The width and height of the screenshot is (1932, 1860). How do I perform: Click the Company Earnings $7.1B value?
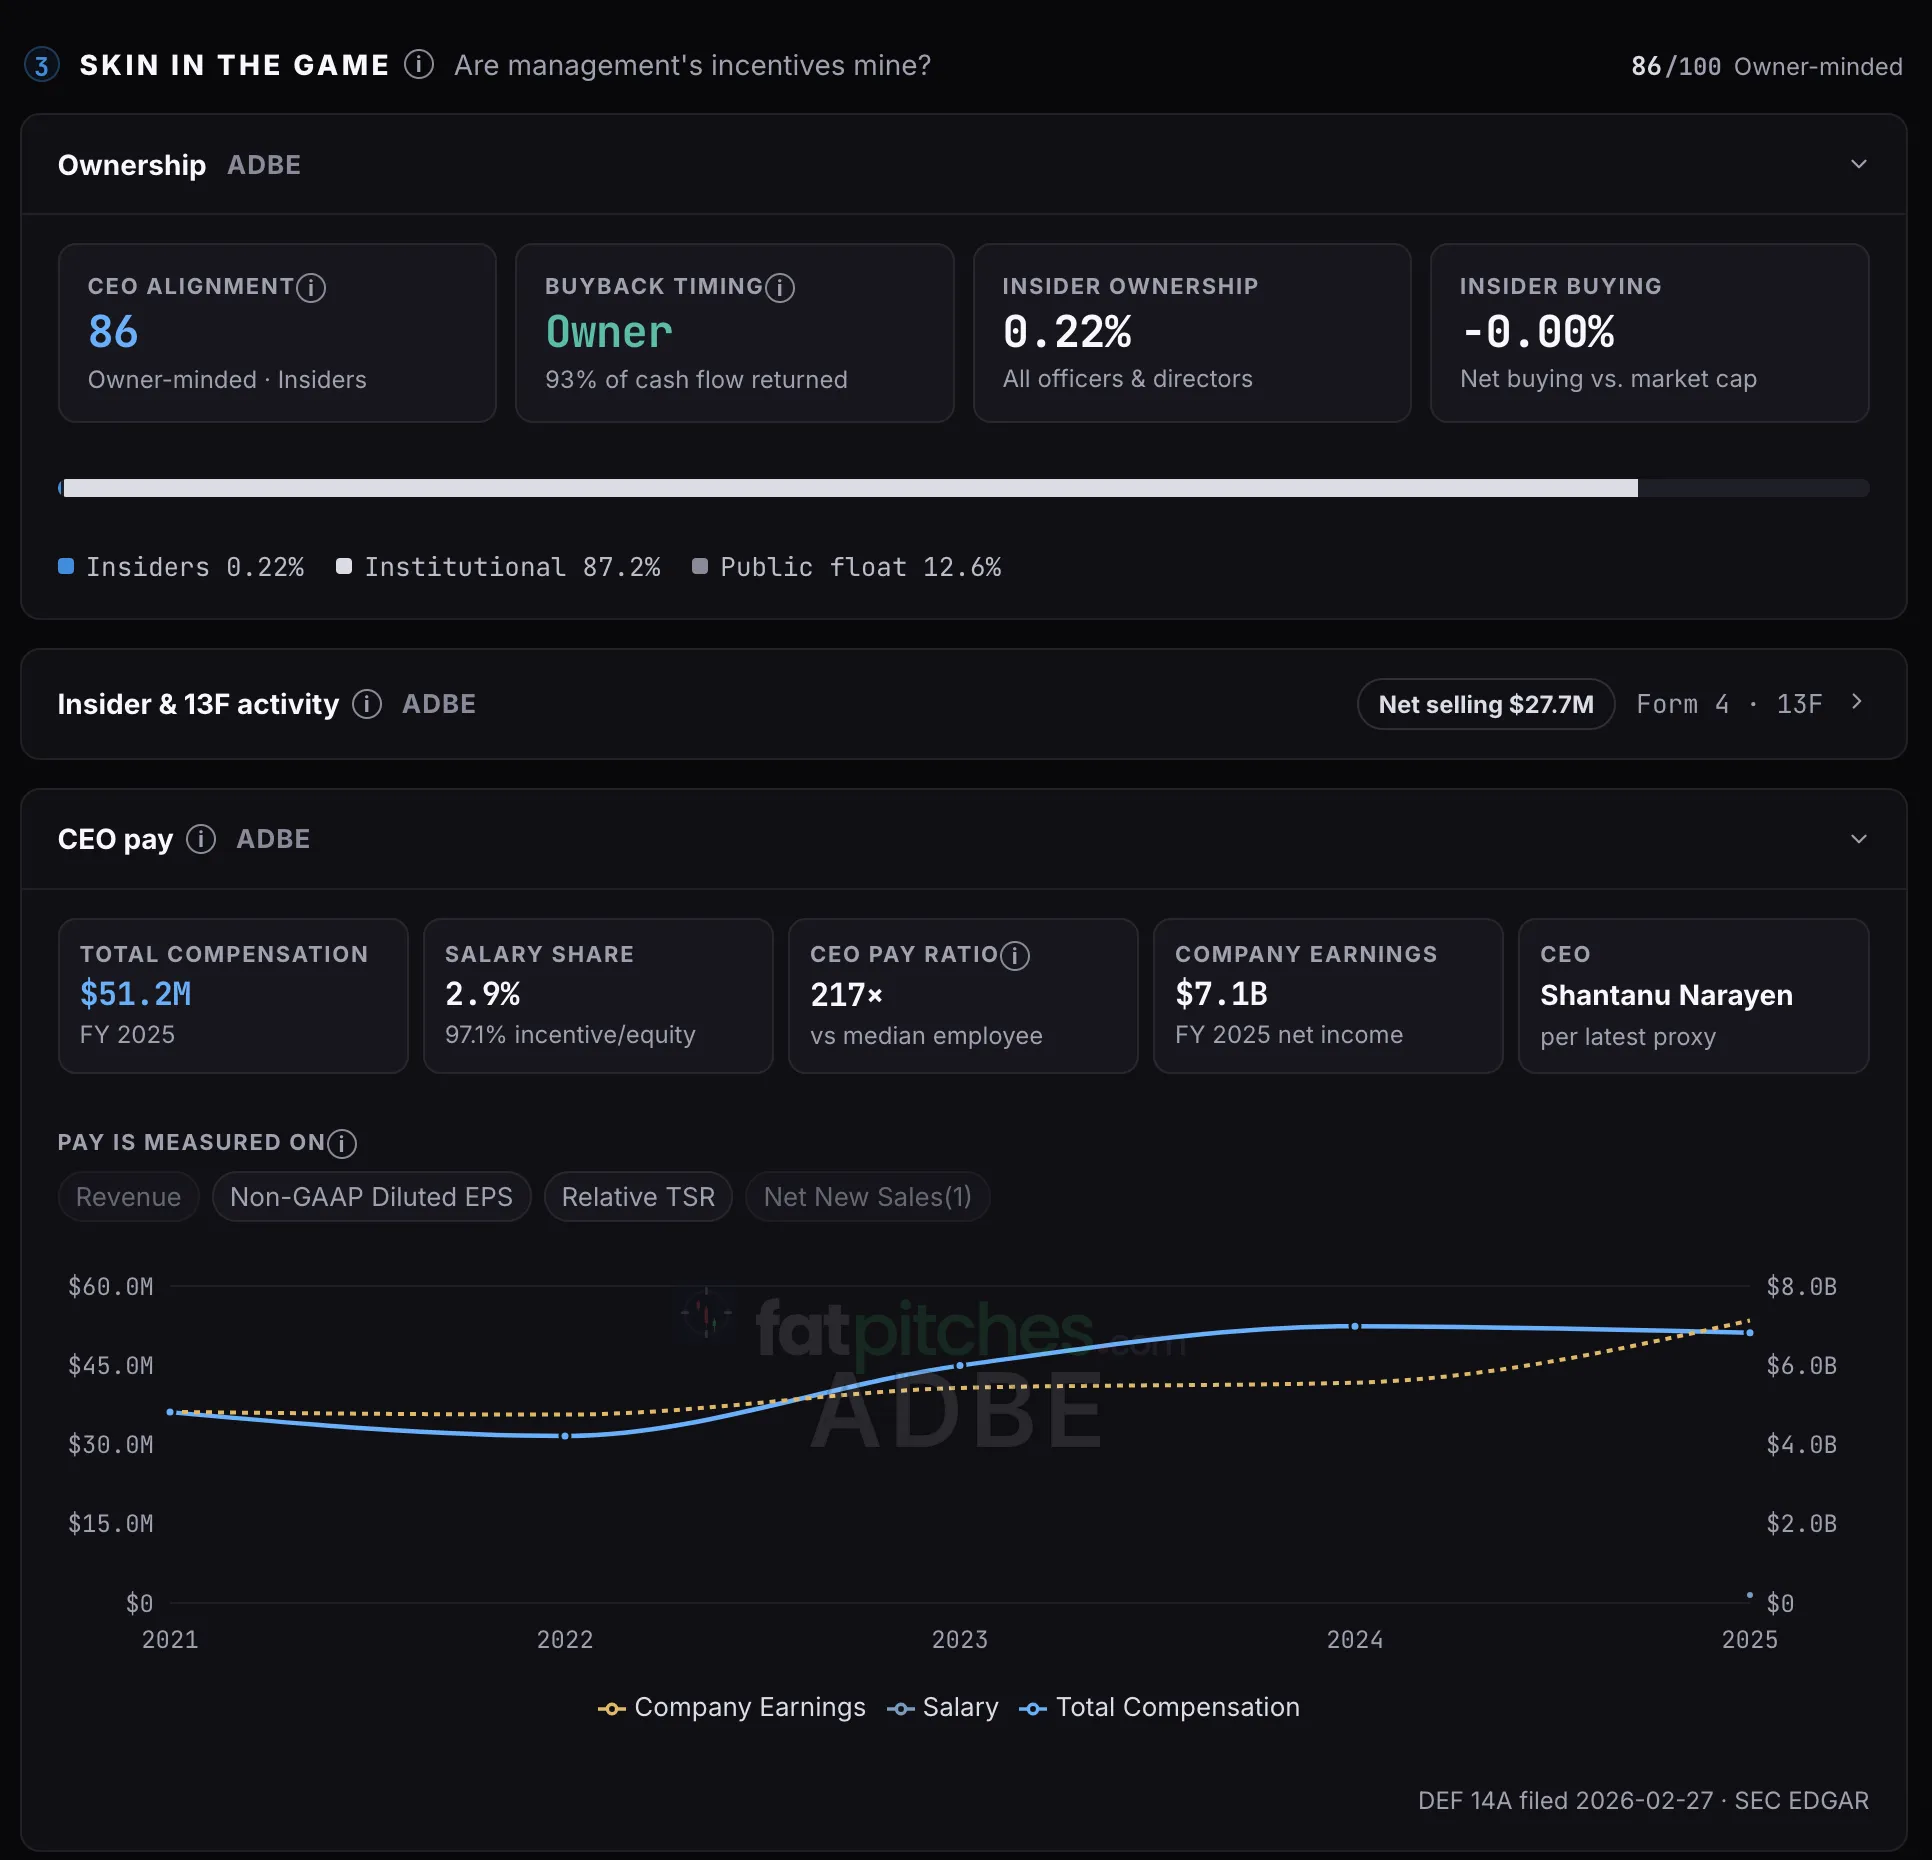[x=1221, y=994]
